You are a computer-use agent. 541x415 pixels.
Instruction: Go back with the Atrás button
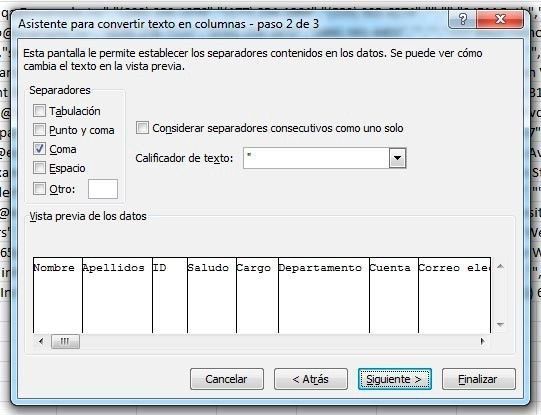[311, 379]
